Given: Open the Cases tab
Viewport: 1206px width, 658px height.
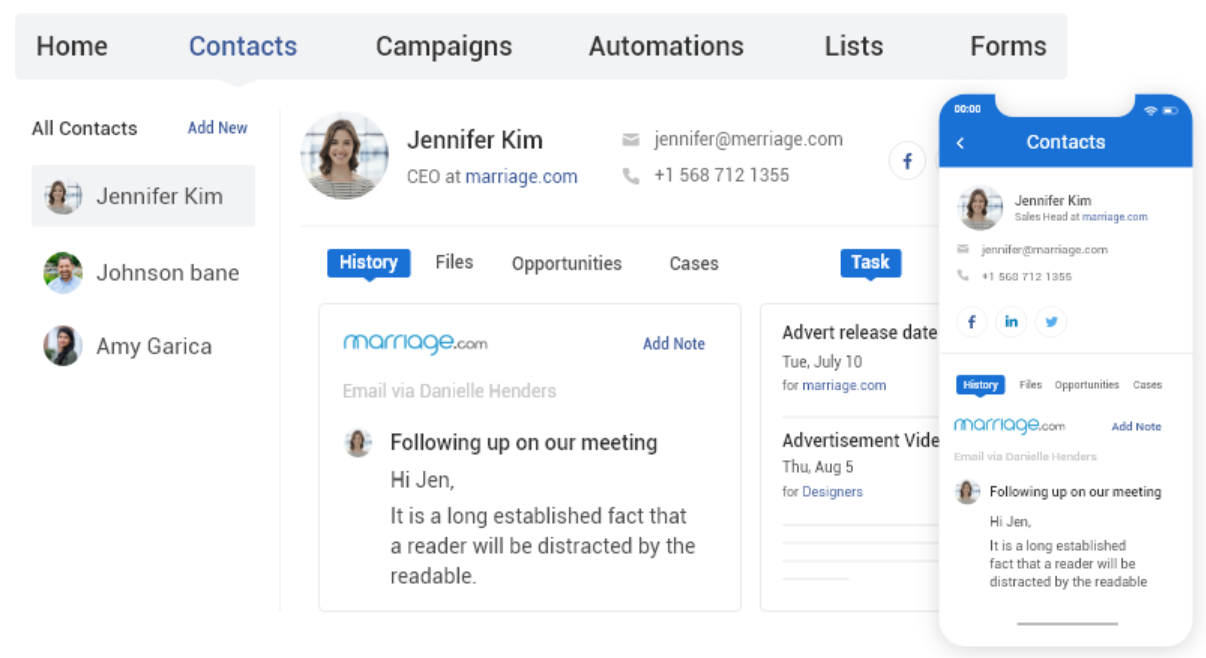Looking at the screenshot, I should (694, 264).
